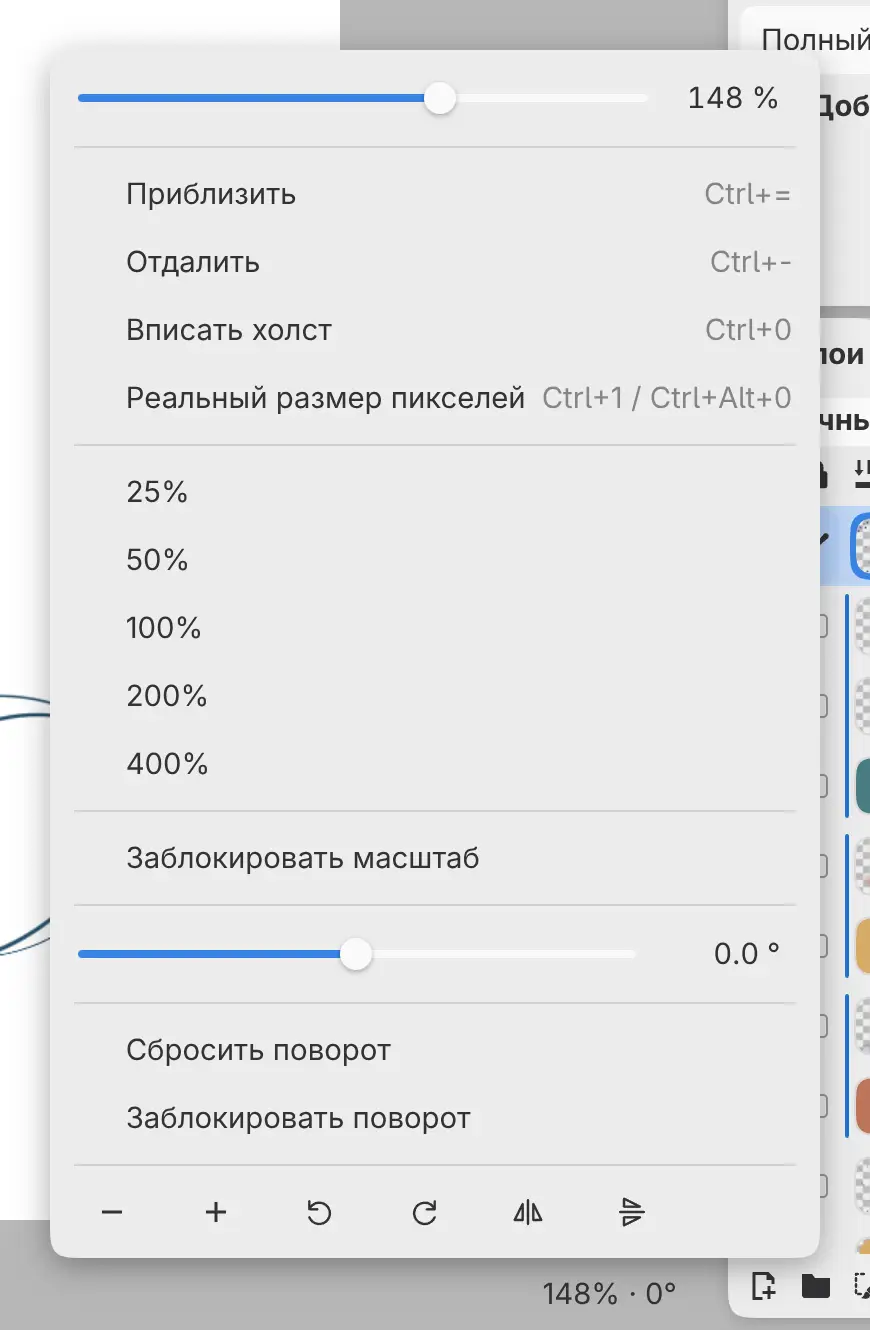Viewport: 870px width, 1330px height.
Task: Click the zoom slider handle near 148 %
Action: (439, 98)
